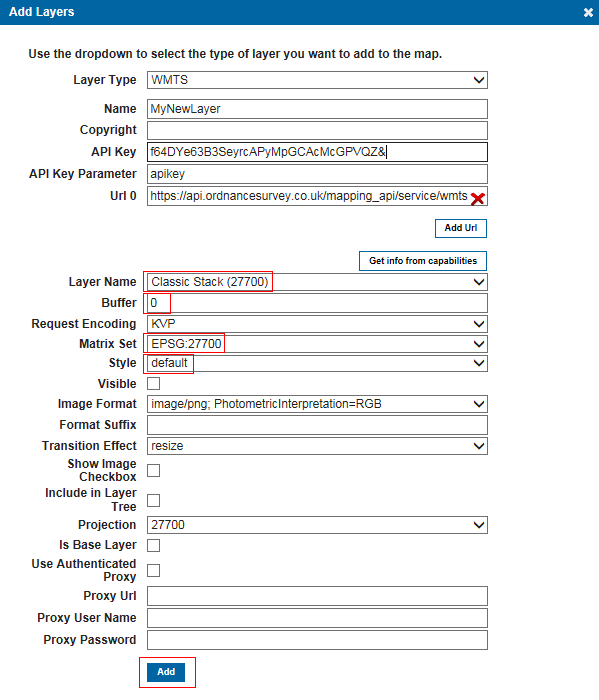599x700 pixels.
Task: Check Include in Layer Tree
Action: (154, 500)
